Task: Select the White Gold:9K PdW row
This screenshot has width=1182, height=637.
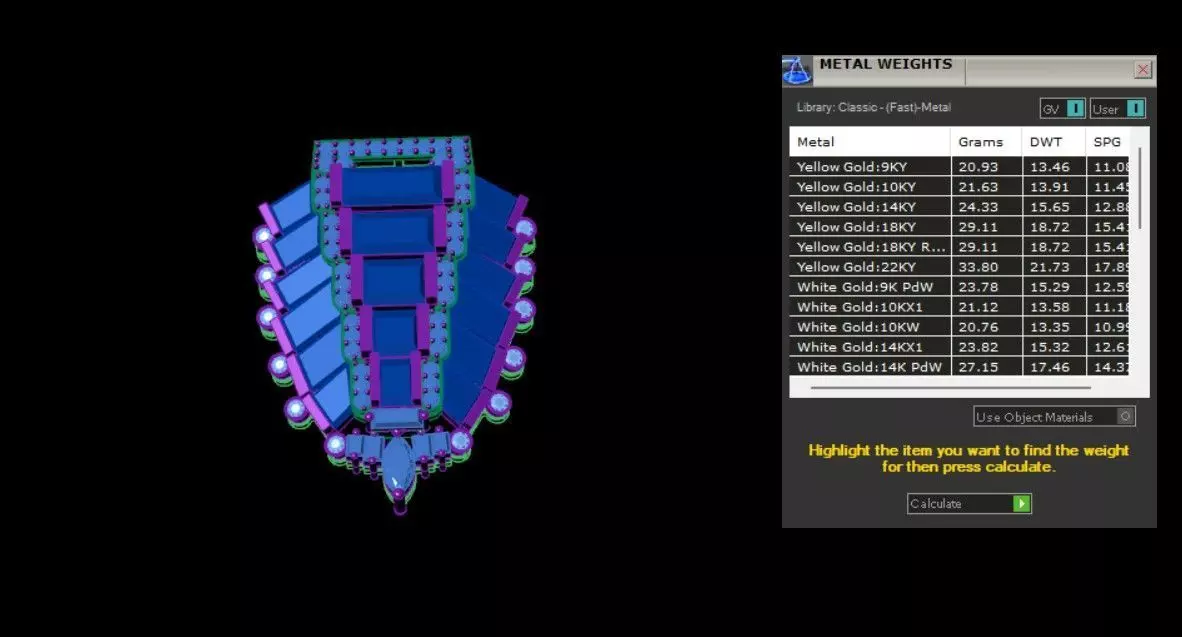Action: pyautogui.click(x=959, y=286)
